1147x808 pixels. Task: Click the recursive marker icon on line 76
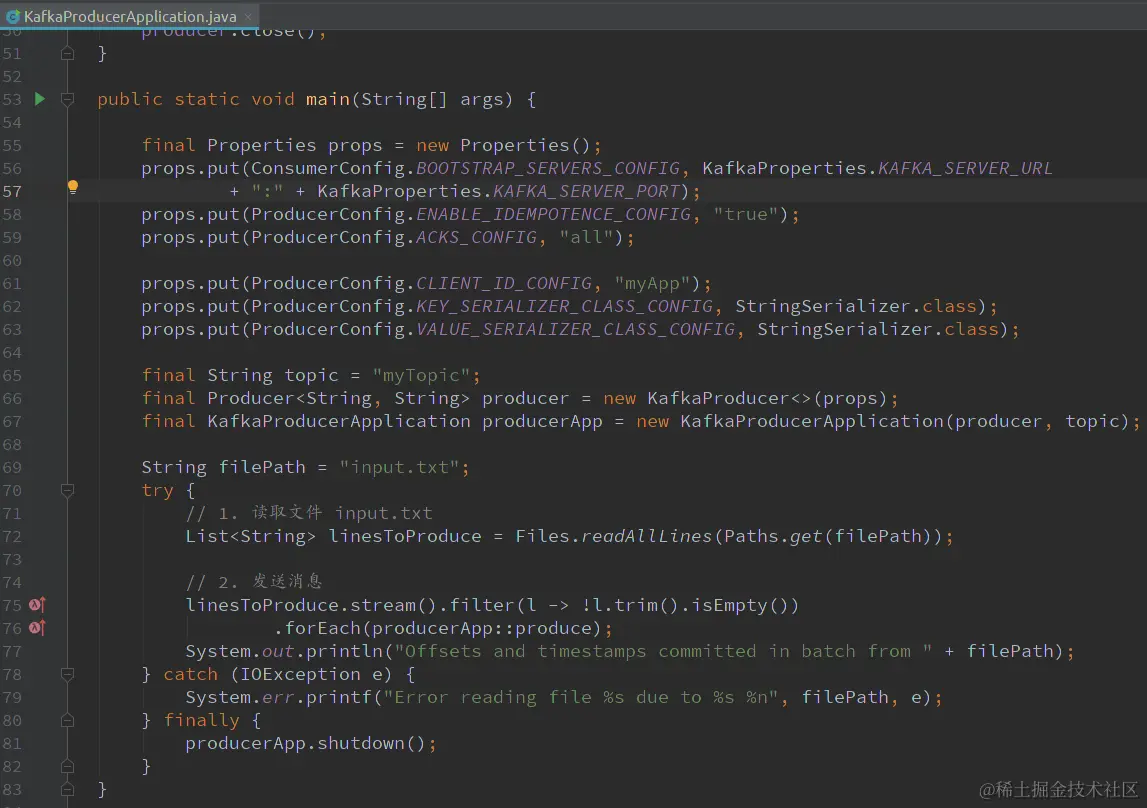click(37, 627)
